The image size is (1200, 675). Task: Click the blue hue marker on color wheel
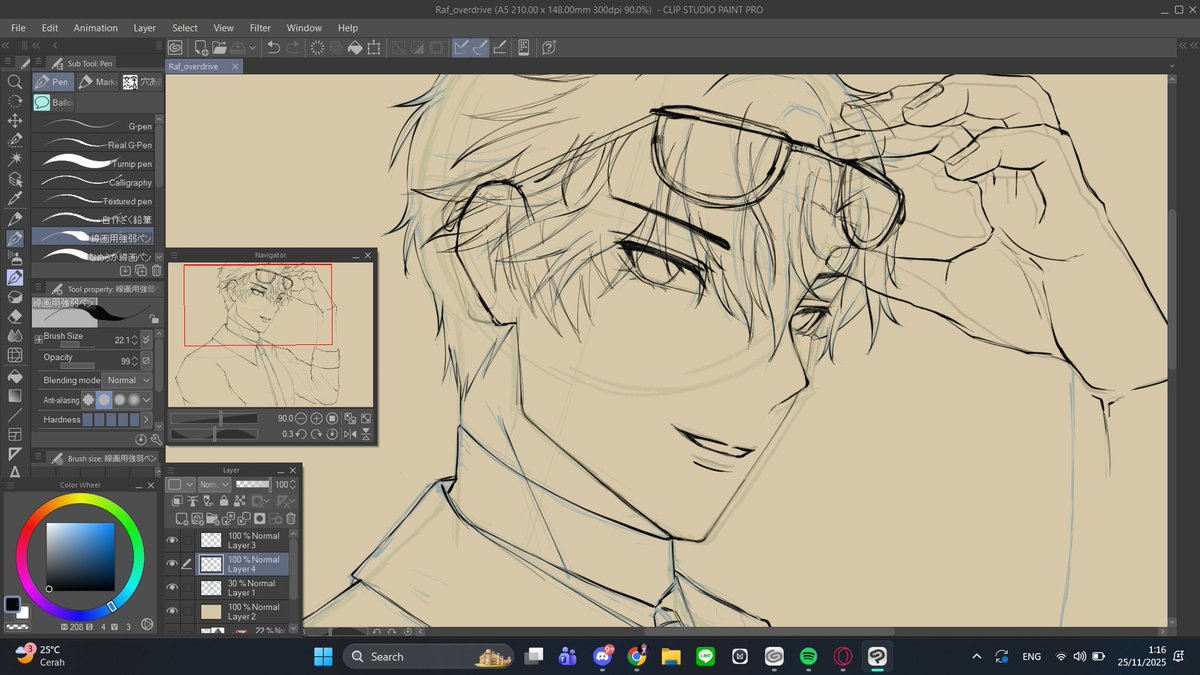(x=112, y=606)
